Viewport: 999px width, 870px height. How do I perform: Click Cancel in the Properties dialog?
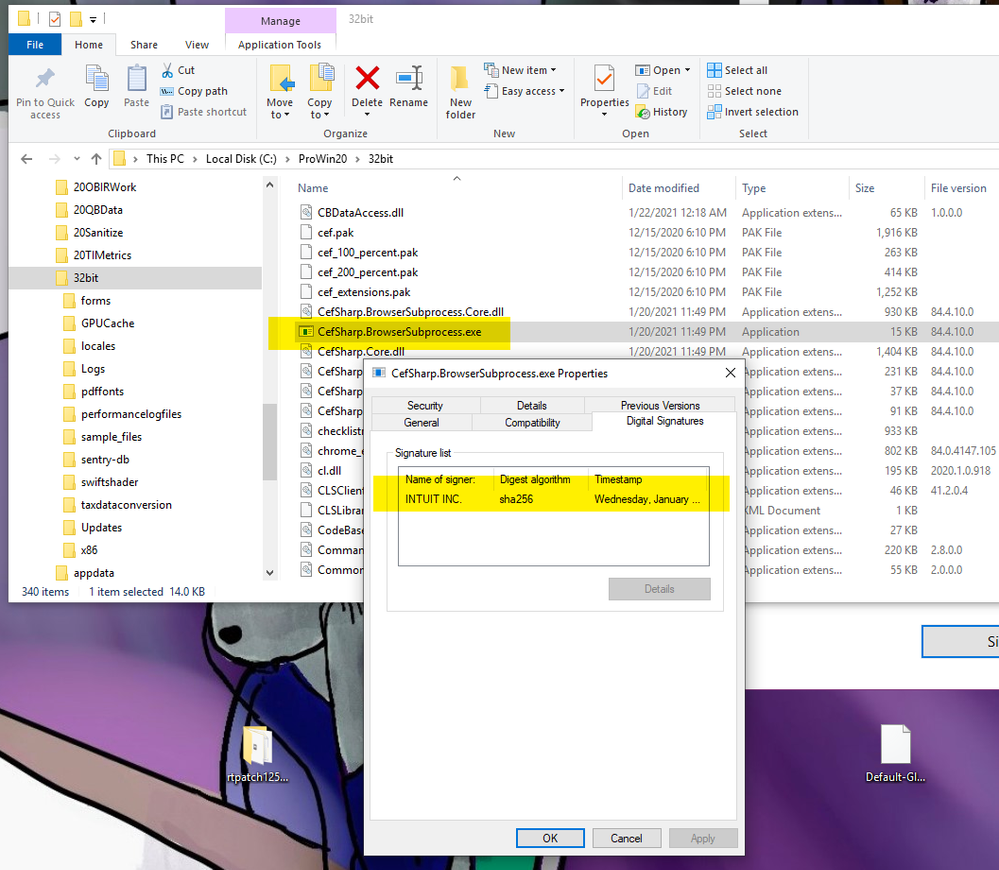tap(626, 838)
